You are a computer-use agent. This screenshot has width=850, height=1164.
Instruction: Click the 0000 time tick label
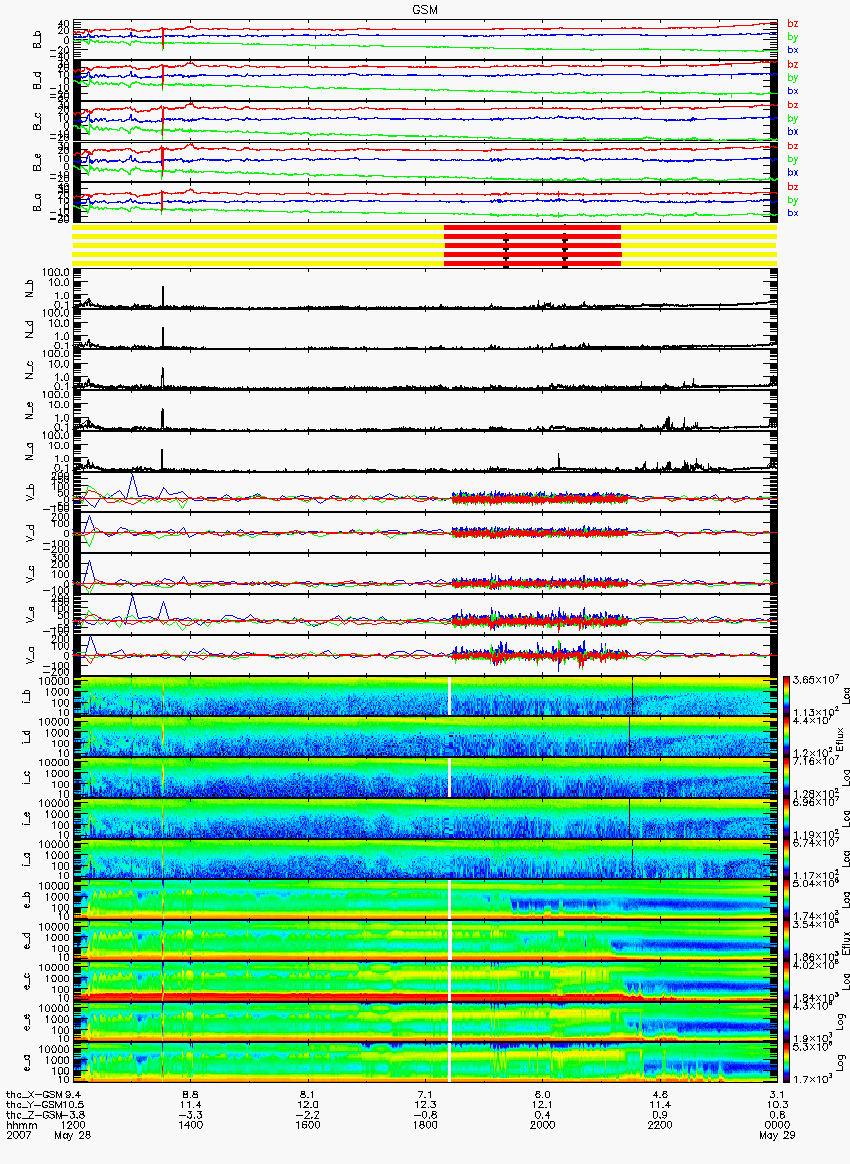[777, 1125]
